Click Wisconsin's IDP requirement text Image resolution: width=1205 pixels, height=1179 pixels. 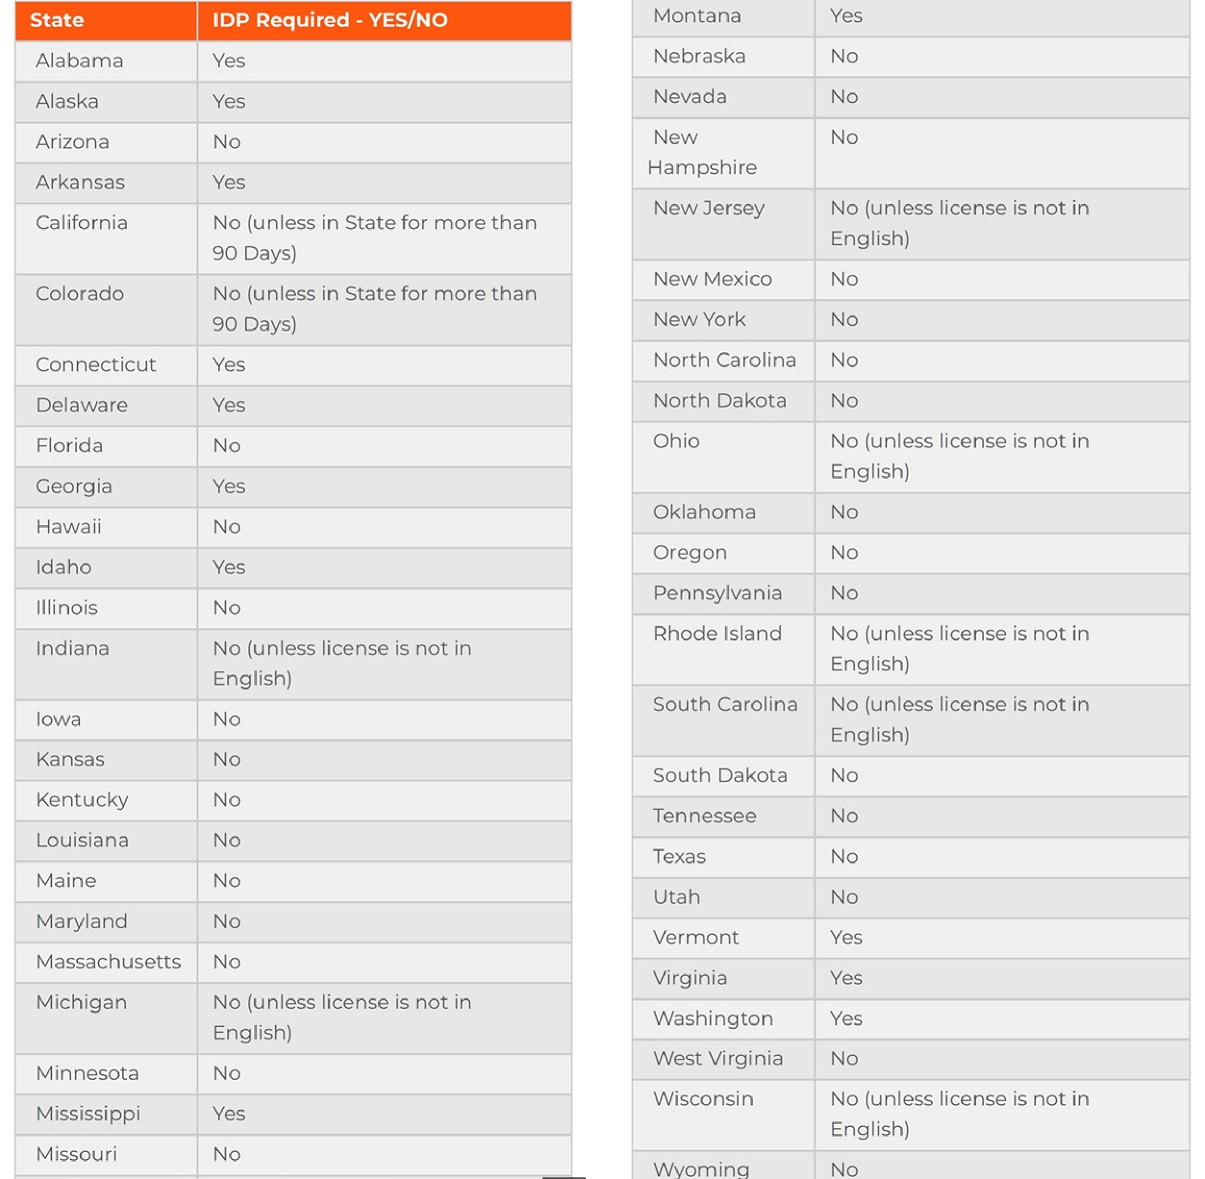[959, 1114]
